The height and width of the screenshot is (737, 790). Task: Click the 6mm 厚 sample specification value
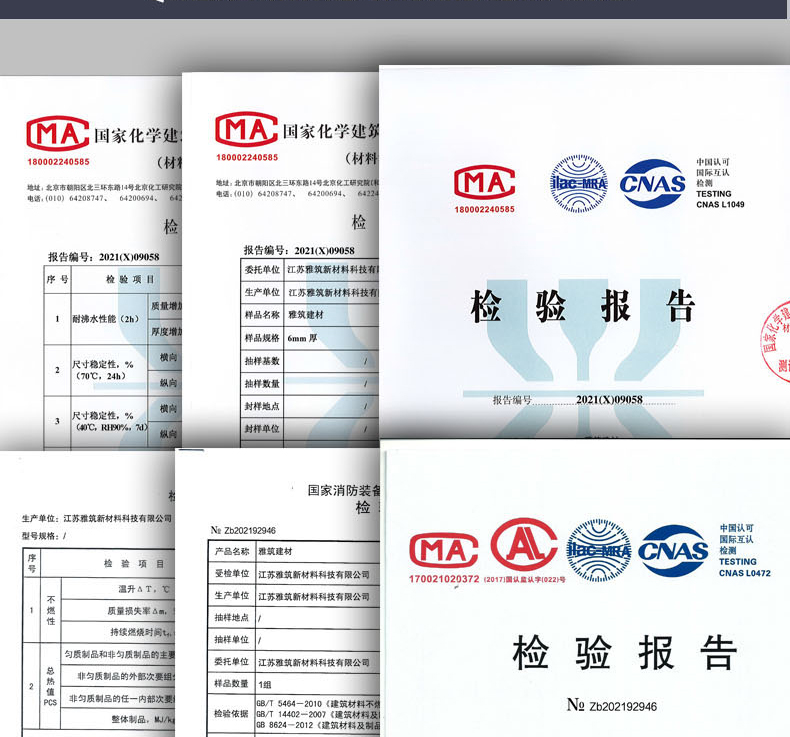coord(302,338)
